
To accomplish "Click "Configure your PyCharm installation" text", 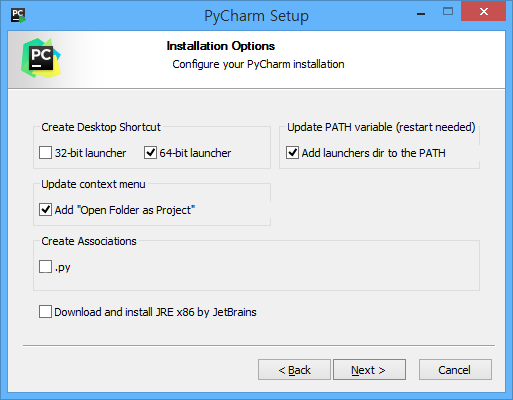I will (x=258, y=64).
